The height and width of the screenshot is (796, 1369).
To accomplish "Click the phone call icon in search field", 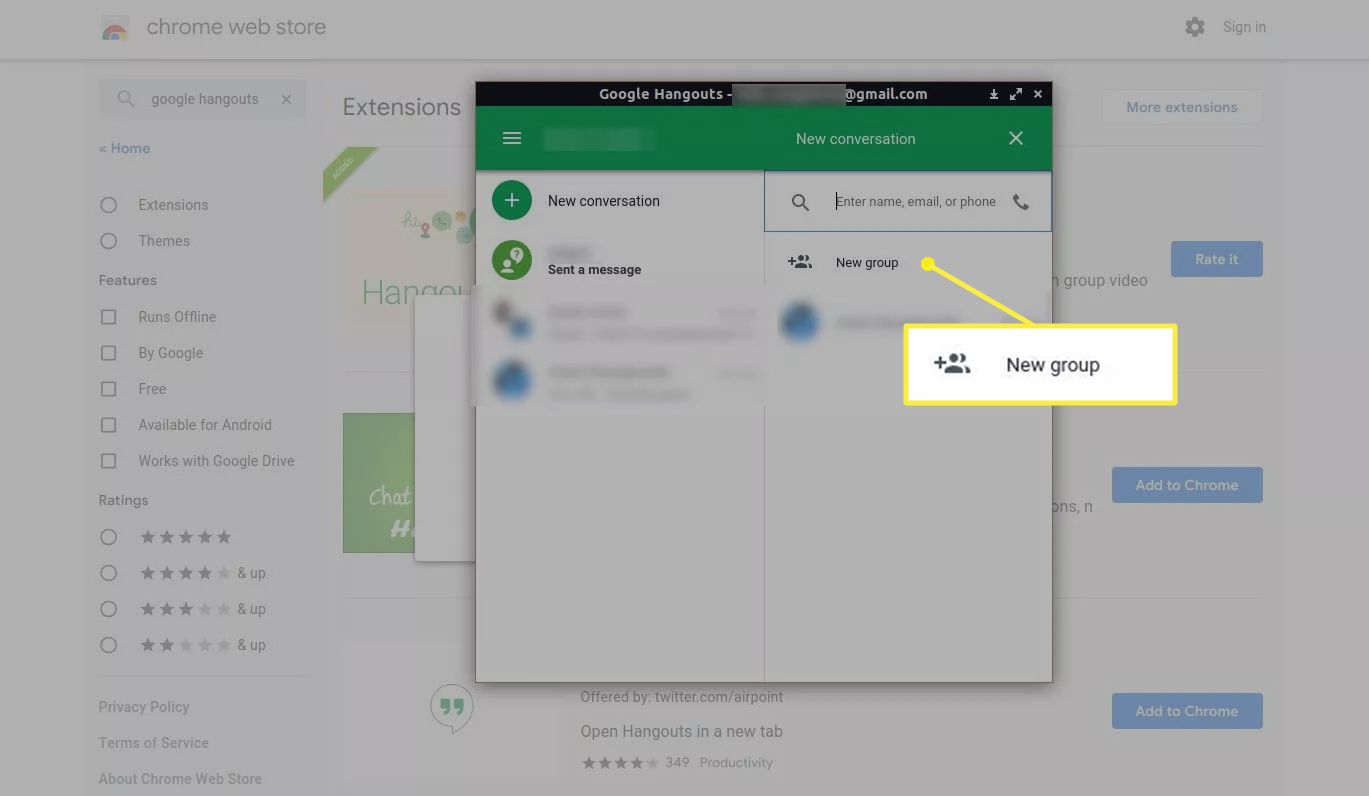I will click(1021, 202).
